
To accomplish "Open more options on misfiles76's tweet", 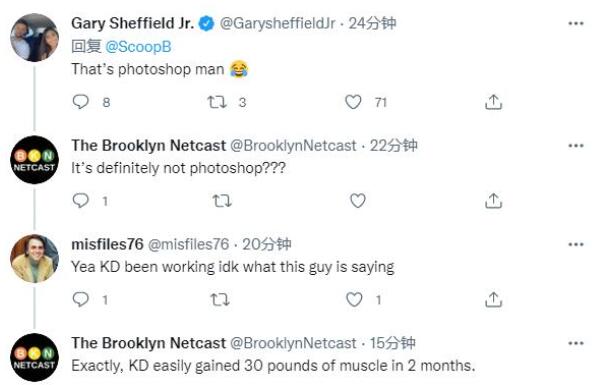I will (x=576, y=244).
